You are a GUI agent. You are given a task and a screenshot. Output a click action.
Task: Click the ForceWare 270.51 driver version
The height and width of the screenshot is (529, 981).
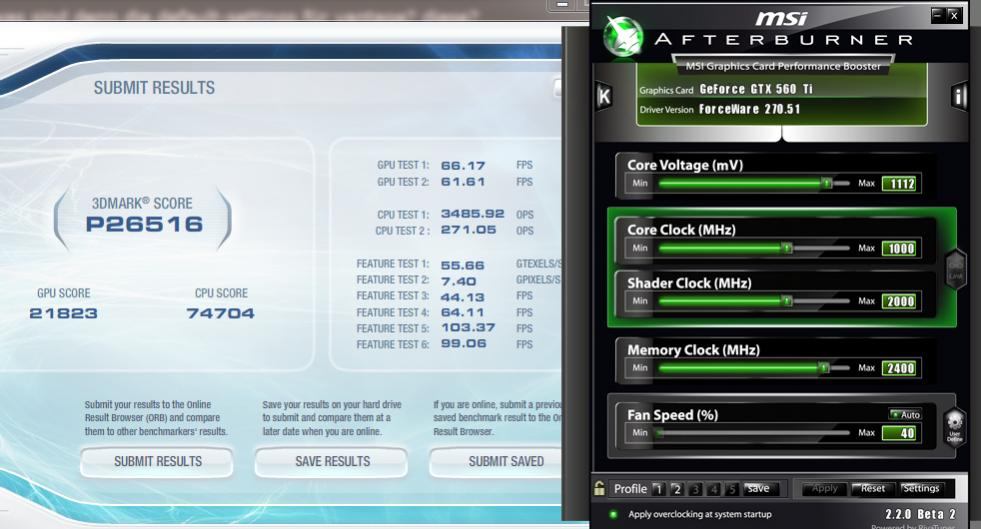click(750, 109)
